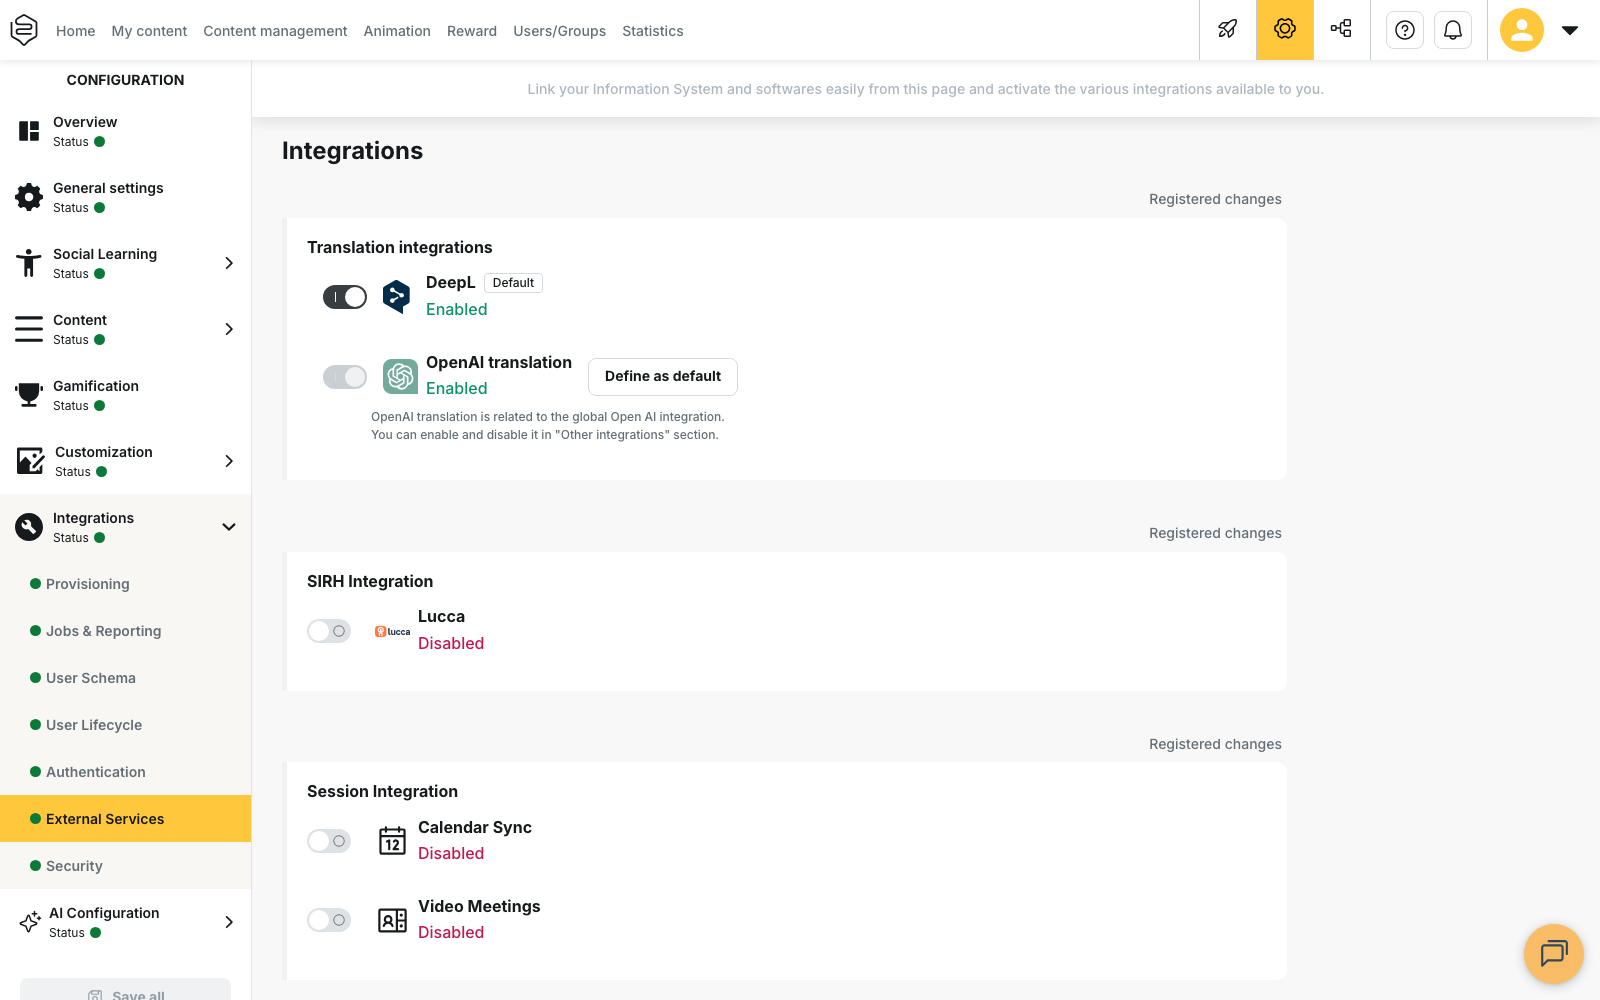Click the OpenAI translation logo icon
This screenshot has height=1000, width=1600.
pyautogui.click(x=400, y=376)
